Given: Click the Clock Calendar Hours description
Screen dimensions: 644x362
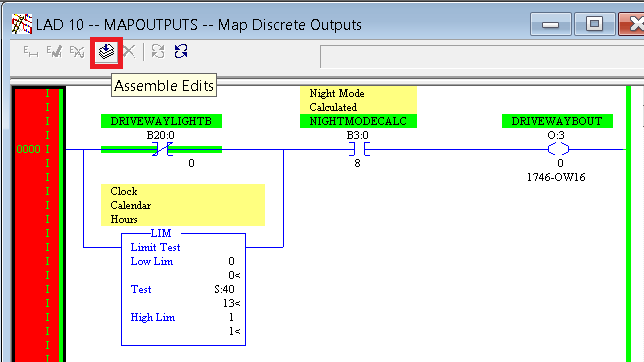Looking at the screenshot, I should tap(183, 205).
